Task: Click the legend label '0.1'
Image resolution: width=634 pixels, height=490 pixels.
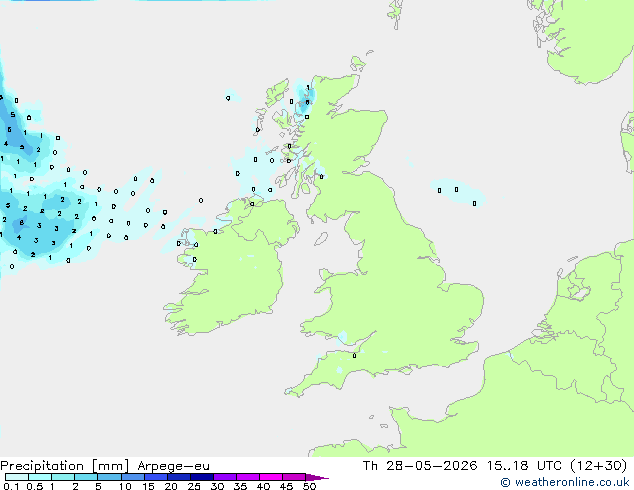Action: pyautogui.click(x=11, y=486)
